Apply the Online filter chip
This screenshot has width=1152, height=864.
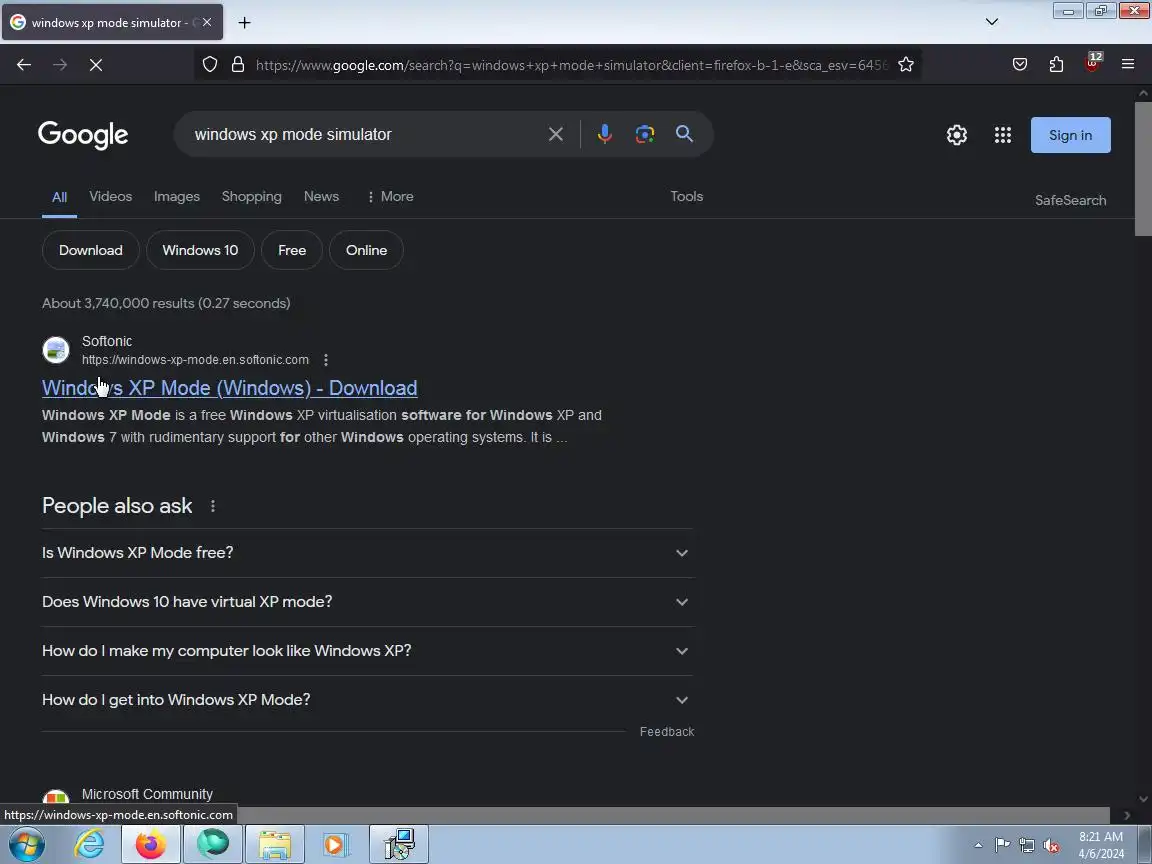click(366, 250)
